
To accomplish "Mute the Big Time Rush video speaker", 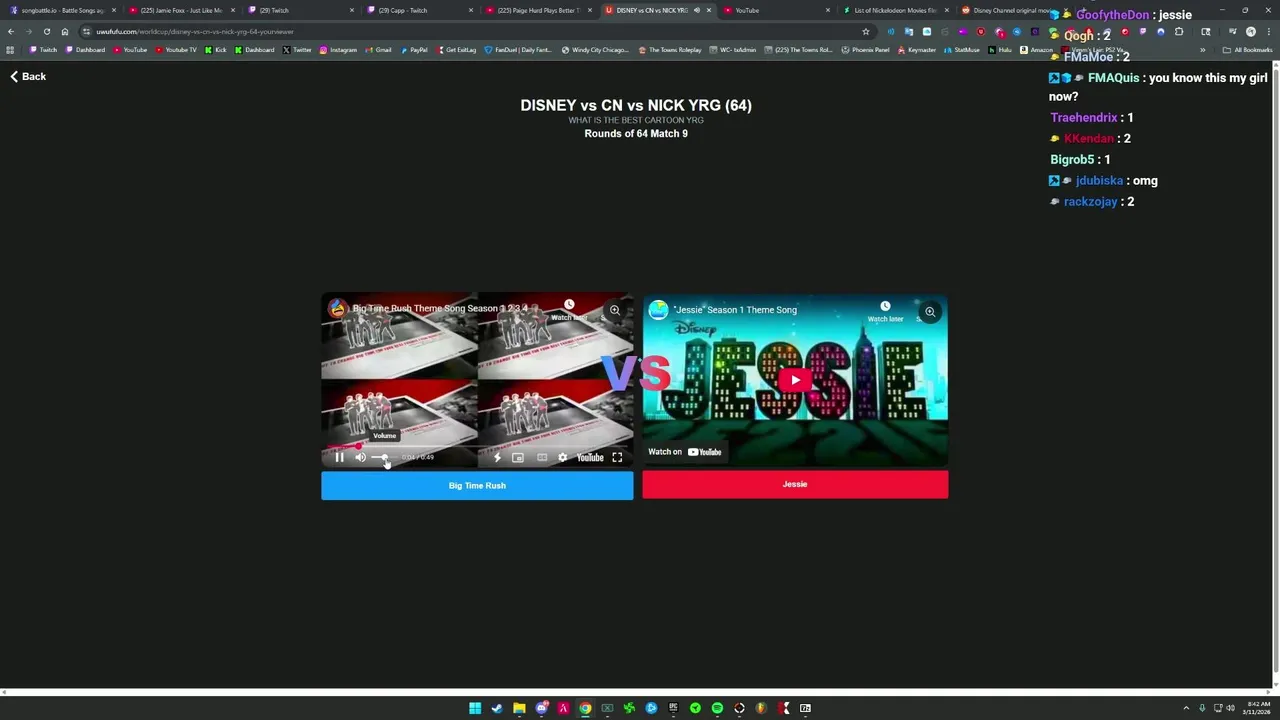I will 361,457.
